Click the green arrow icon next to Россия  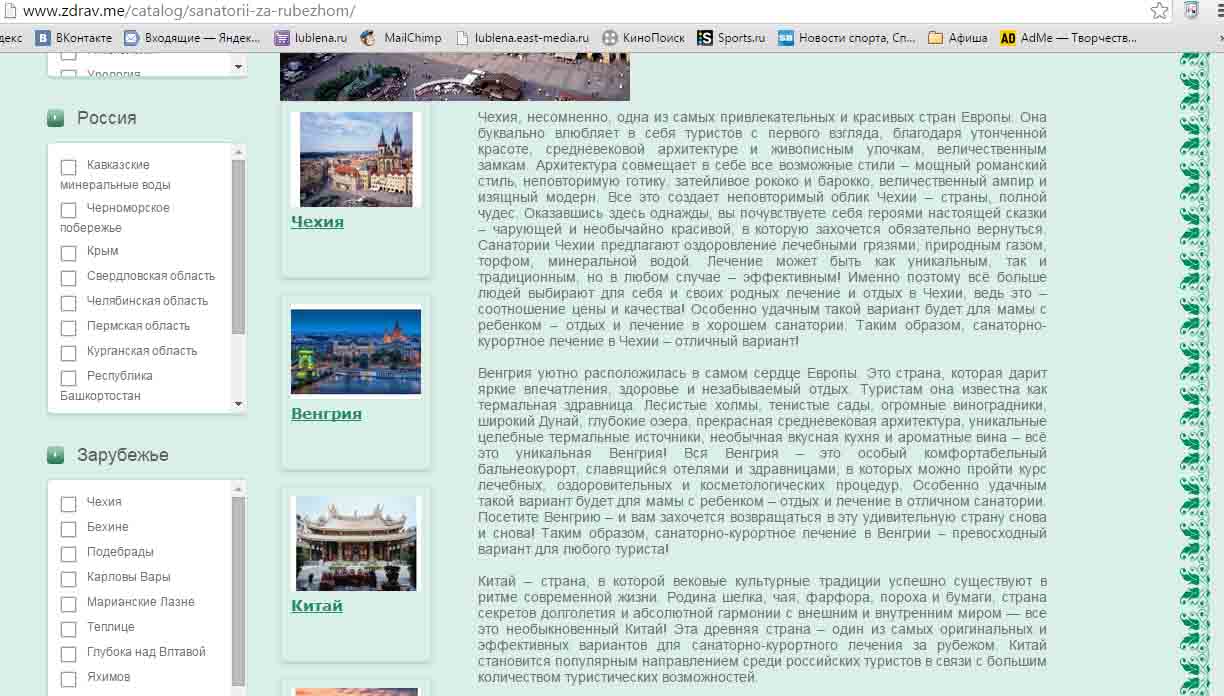point(55,118)
